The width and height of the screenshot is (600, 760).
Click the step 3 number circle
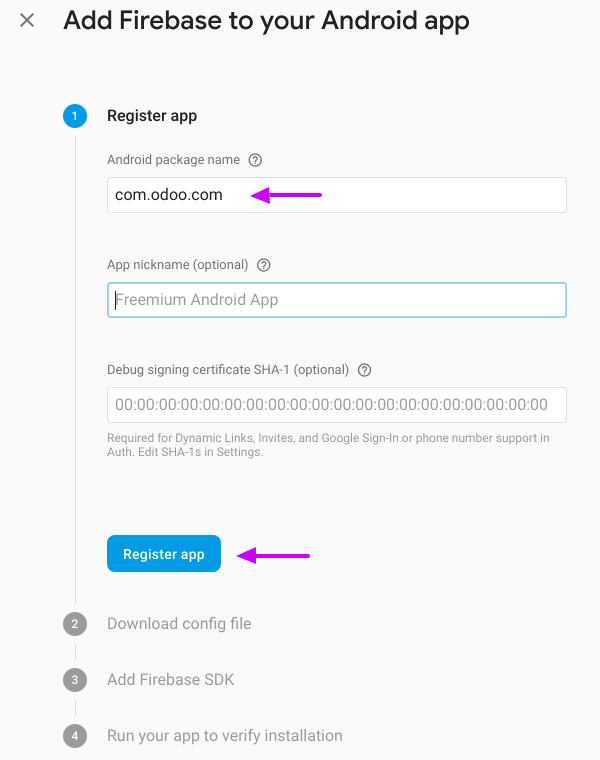(74, 680)
